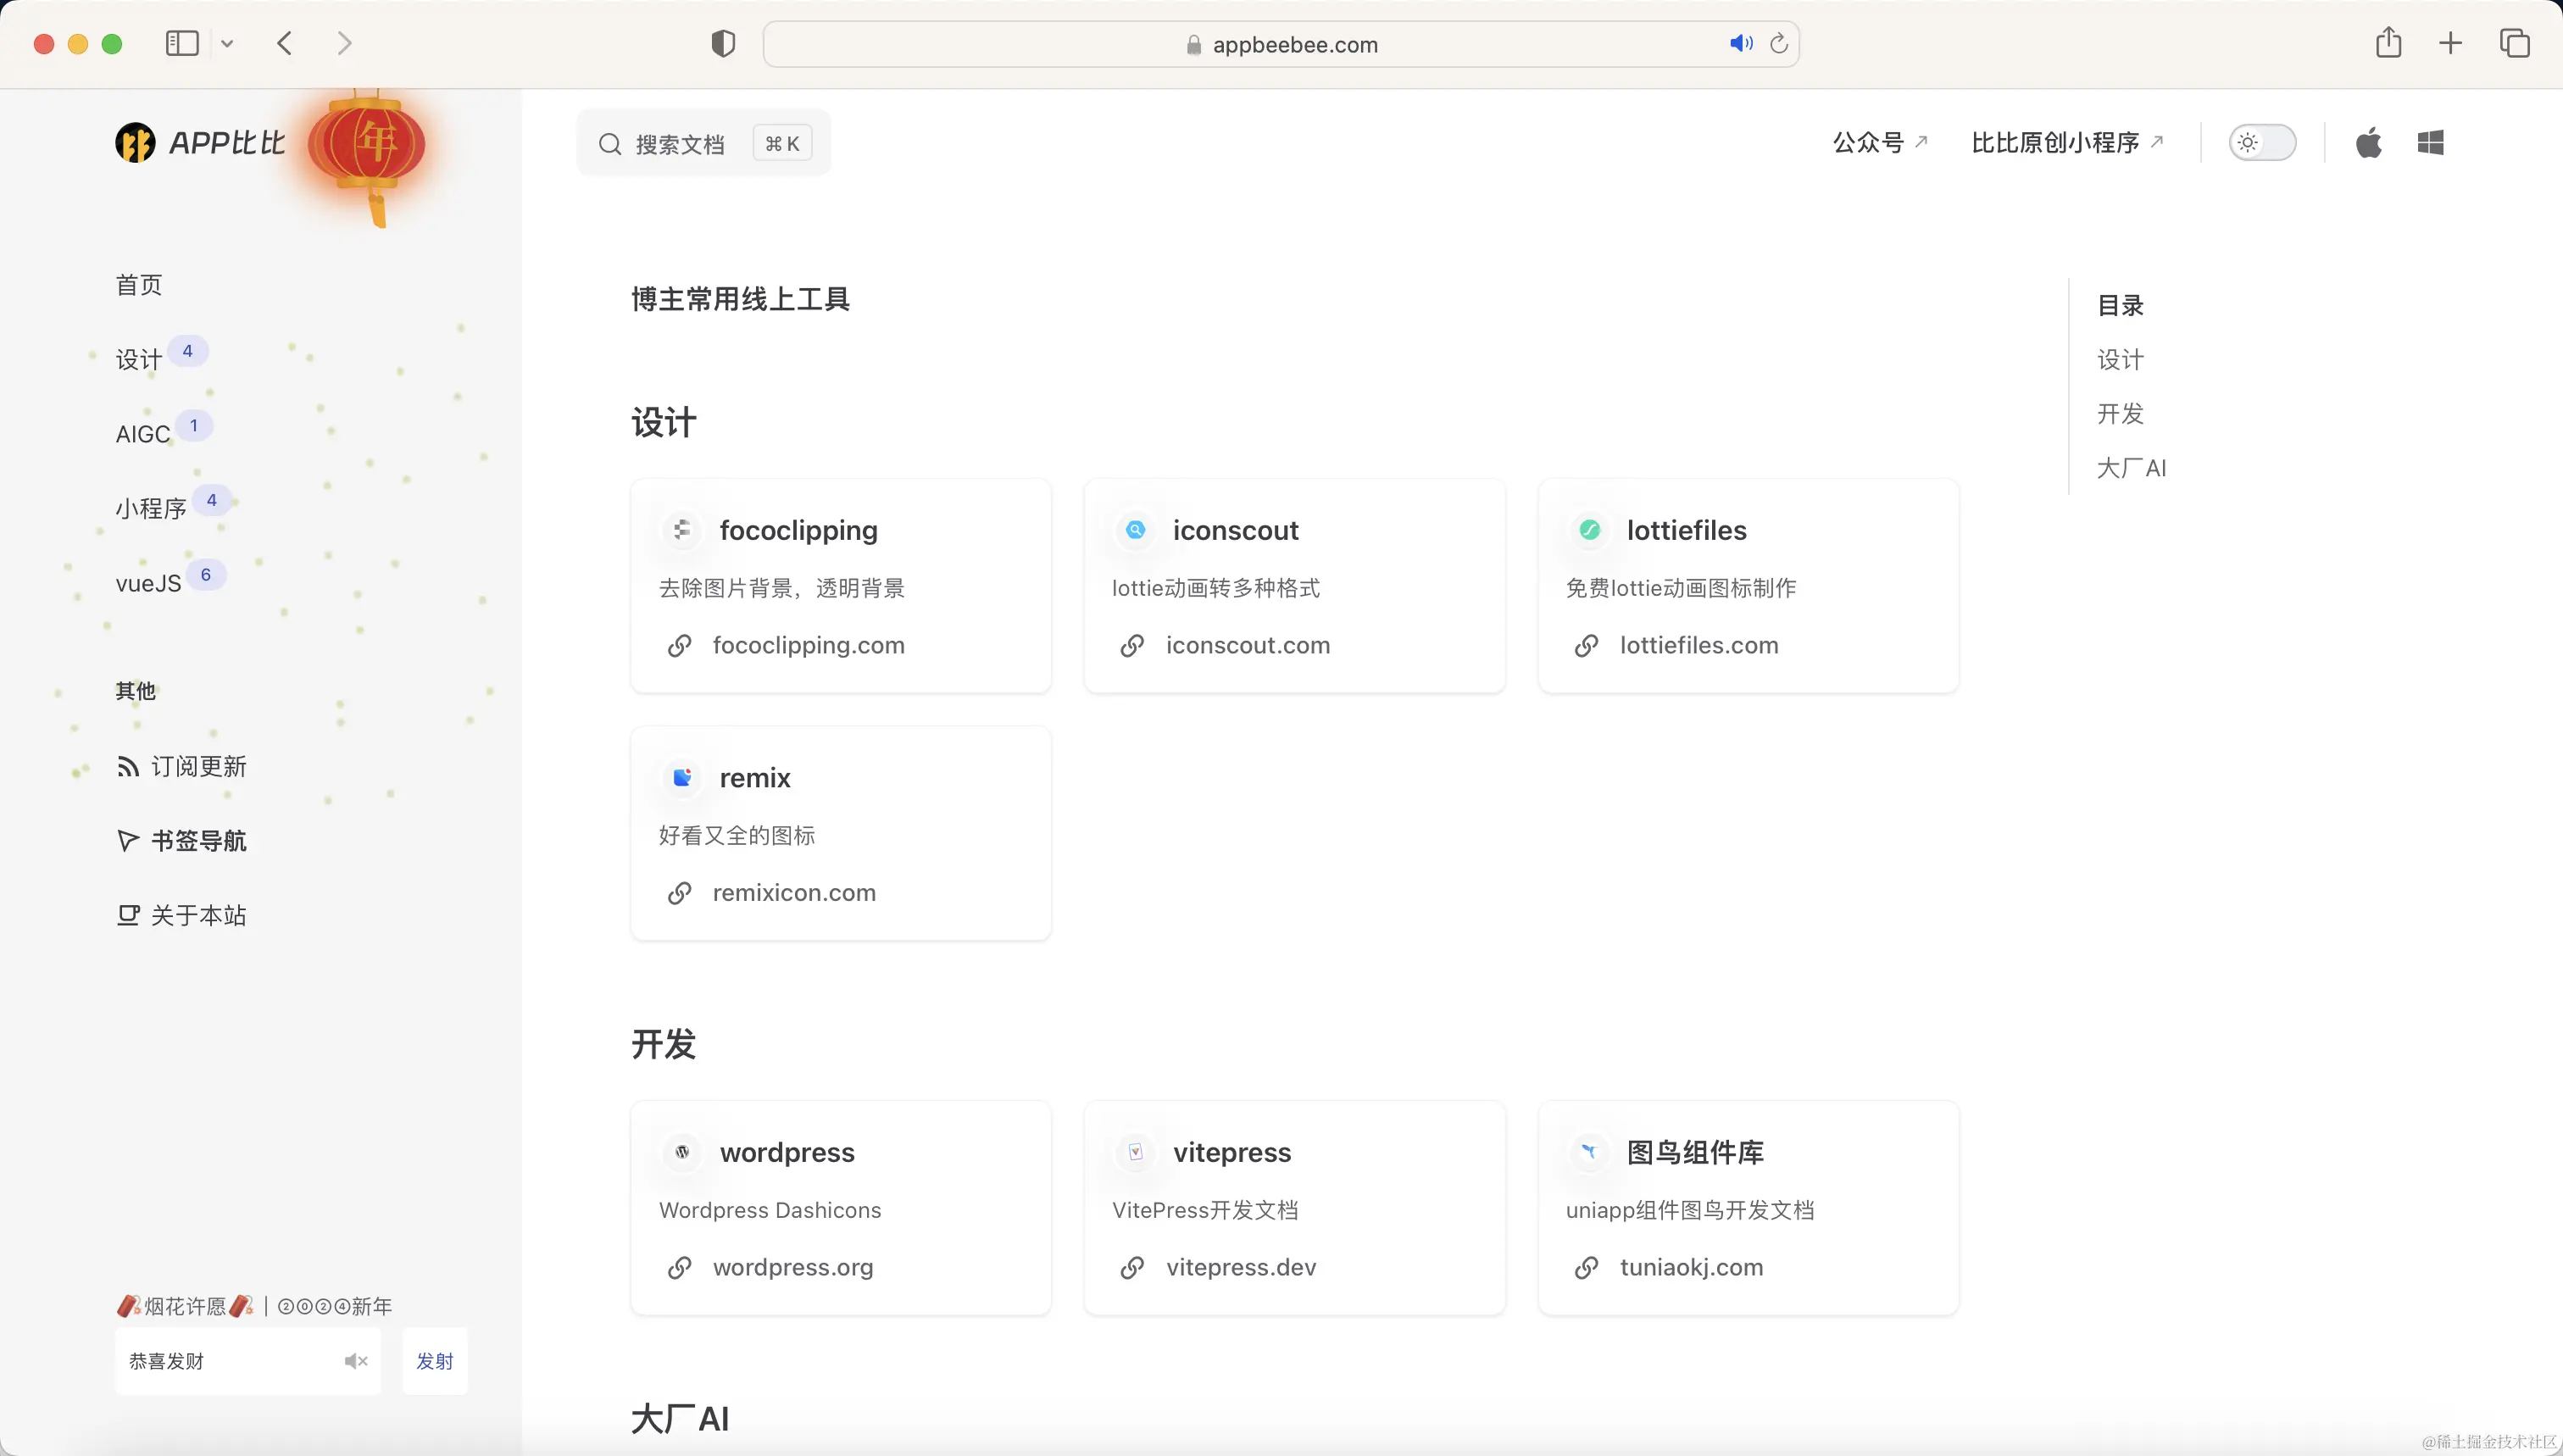The height and width of the screenshot is (1456, 2563).
Task: Click the Safari share icon
Action: (2388, 43)
